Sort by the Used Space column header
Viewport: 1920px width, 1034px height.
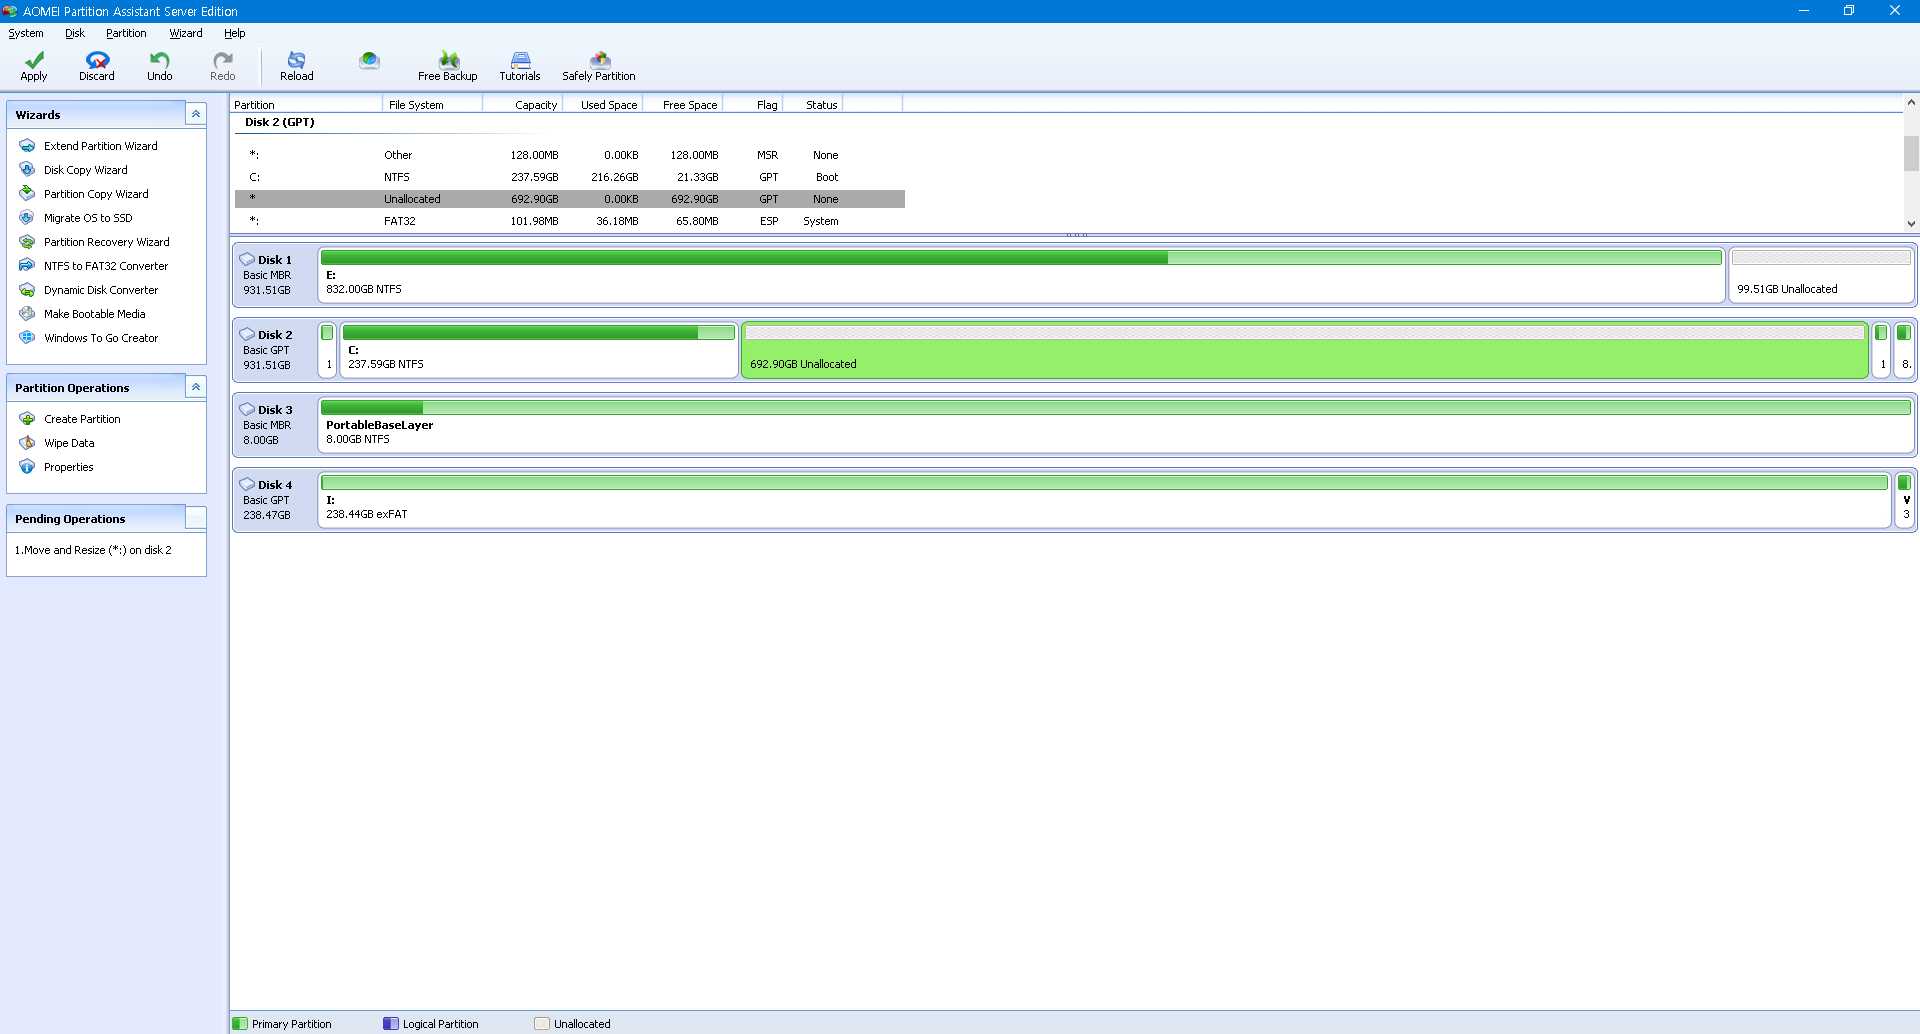(602, 104)
